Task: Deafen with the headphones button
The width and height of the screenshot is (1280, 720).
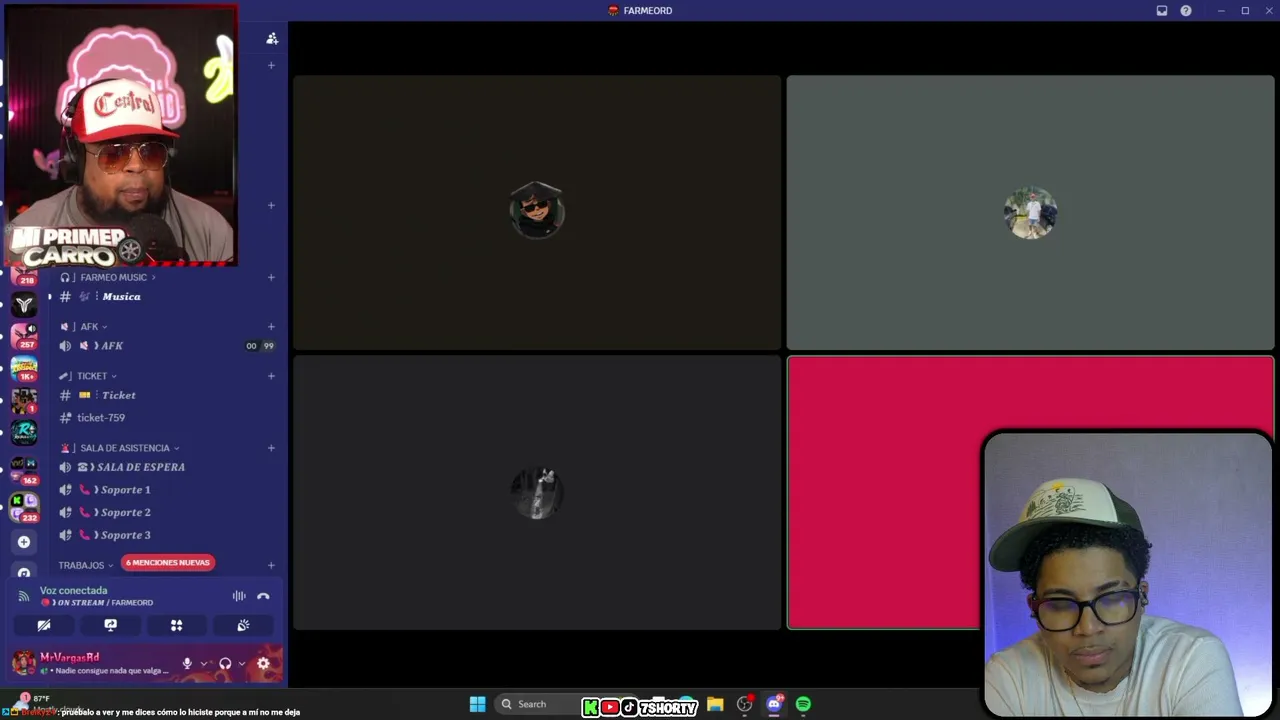Action: pos(225,663)
